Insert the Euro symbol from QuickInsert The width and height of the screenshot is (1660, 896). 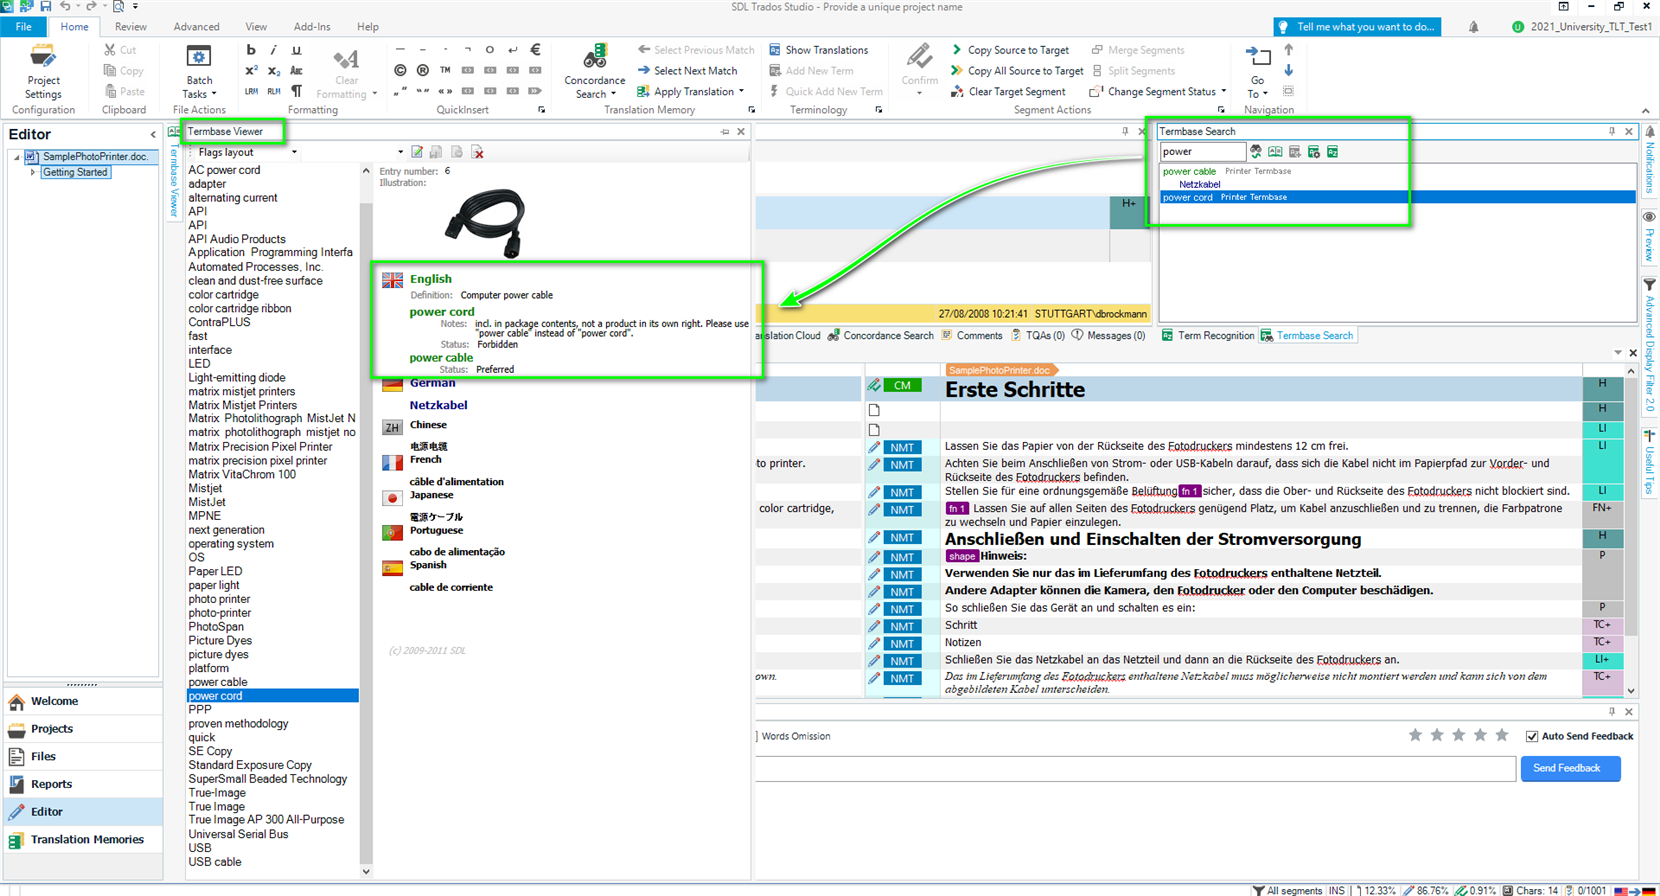[x=535, y=50]
